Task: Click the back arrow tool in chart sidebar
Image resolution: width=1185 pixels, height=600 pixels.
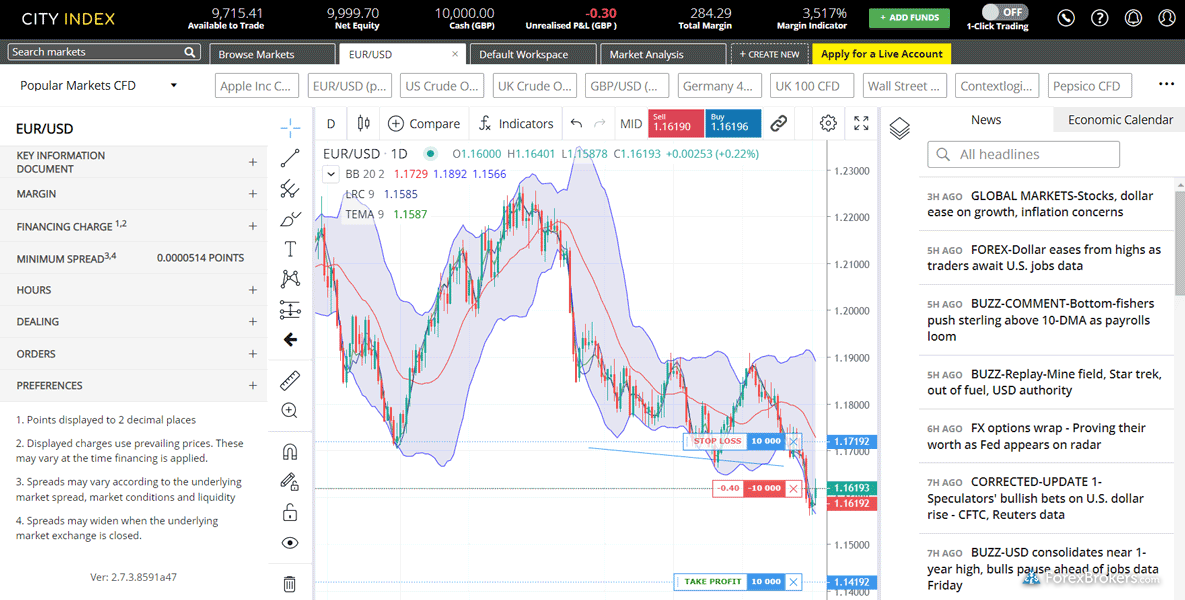Action: pyautogui.click(x=290, y=340)
